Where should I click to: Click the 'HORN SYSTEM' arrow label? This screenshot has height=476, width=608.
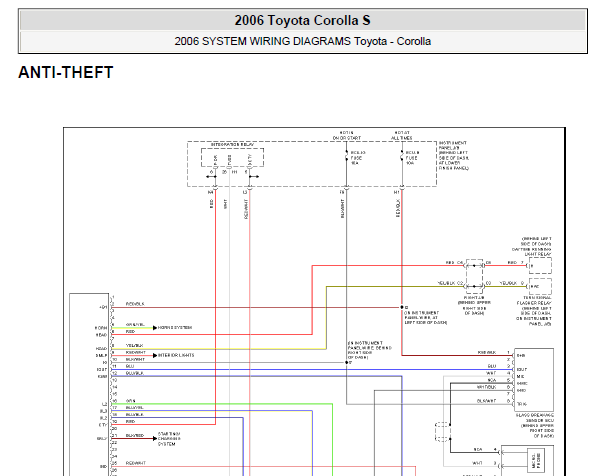click(175, 328)
